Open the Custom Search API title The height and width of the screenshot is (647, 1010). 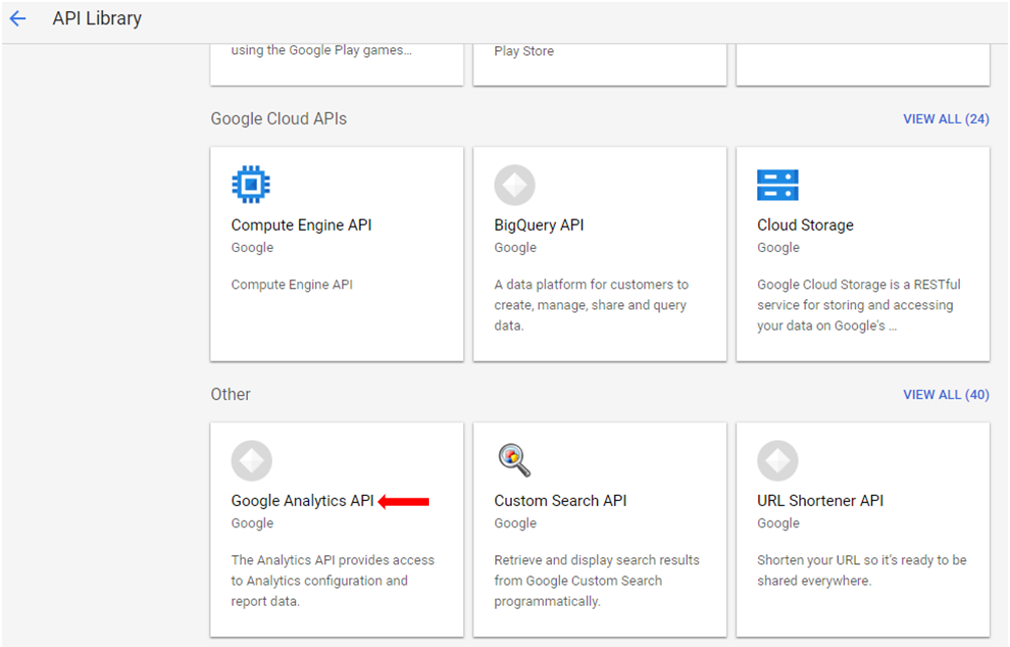tap(560, 501)
